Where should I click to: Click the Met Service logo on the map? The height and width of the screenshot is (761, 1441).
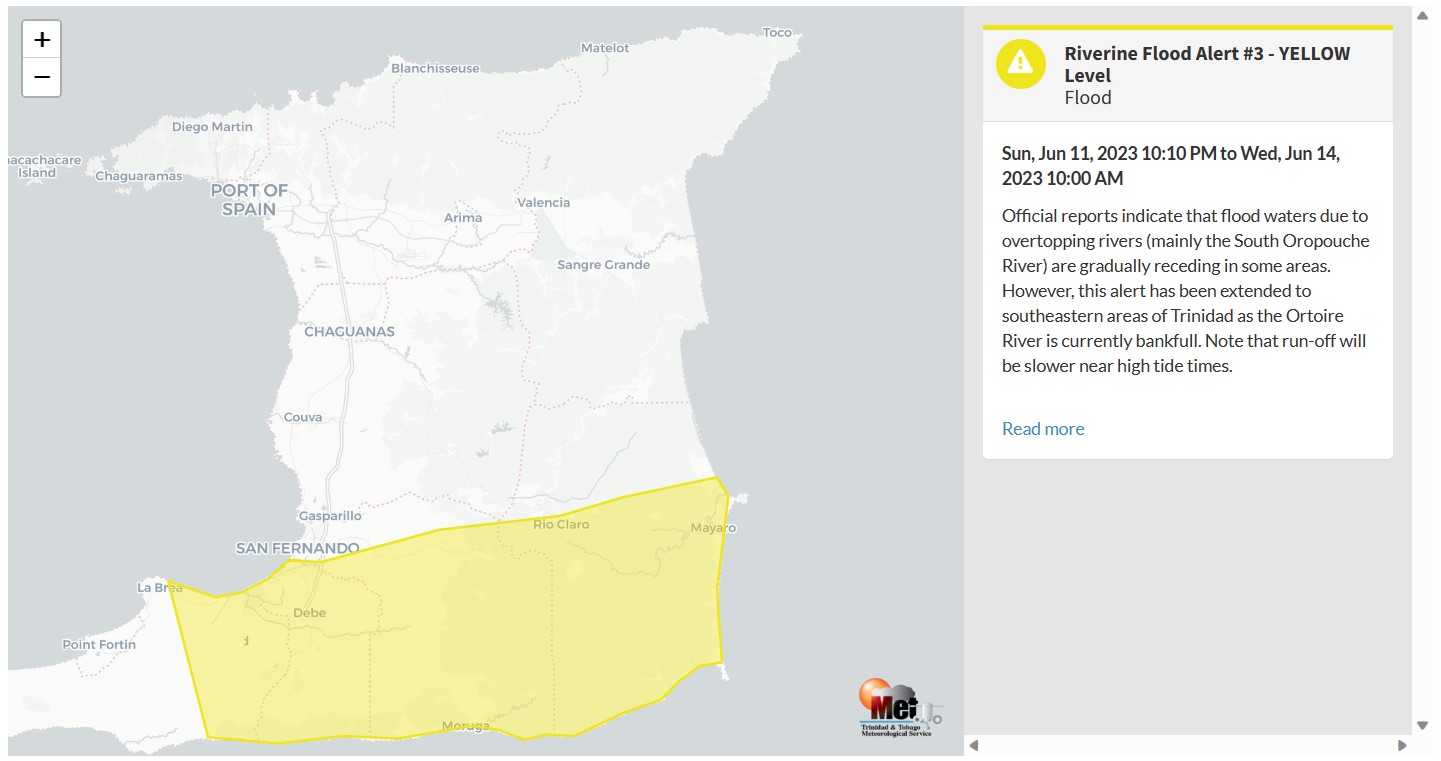[899, 708]
